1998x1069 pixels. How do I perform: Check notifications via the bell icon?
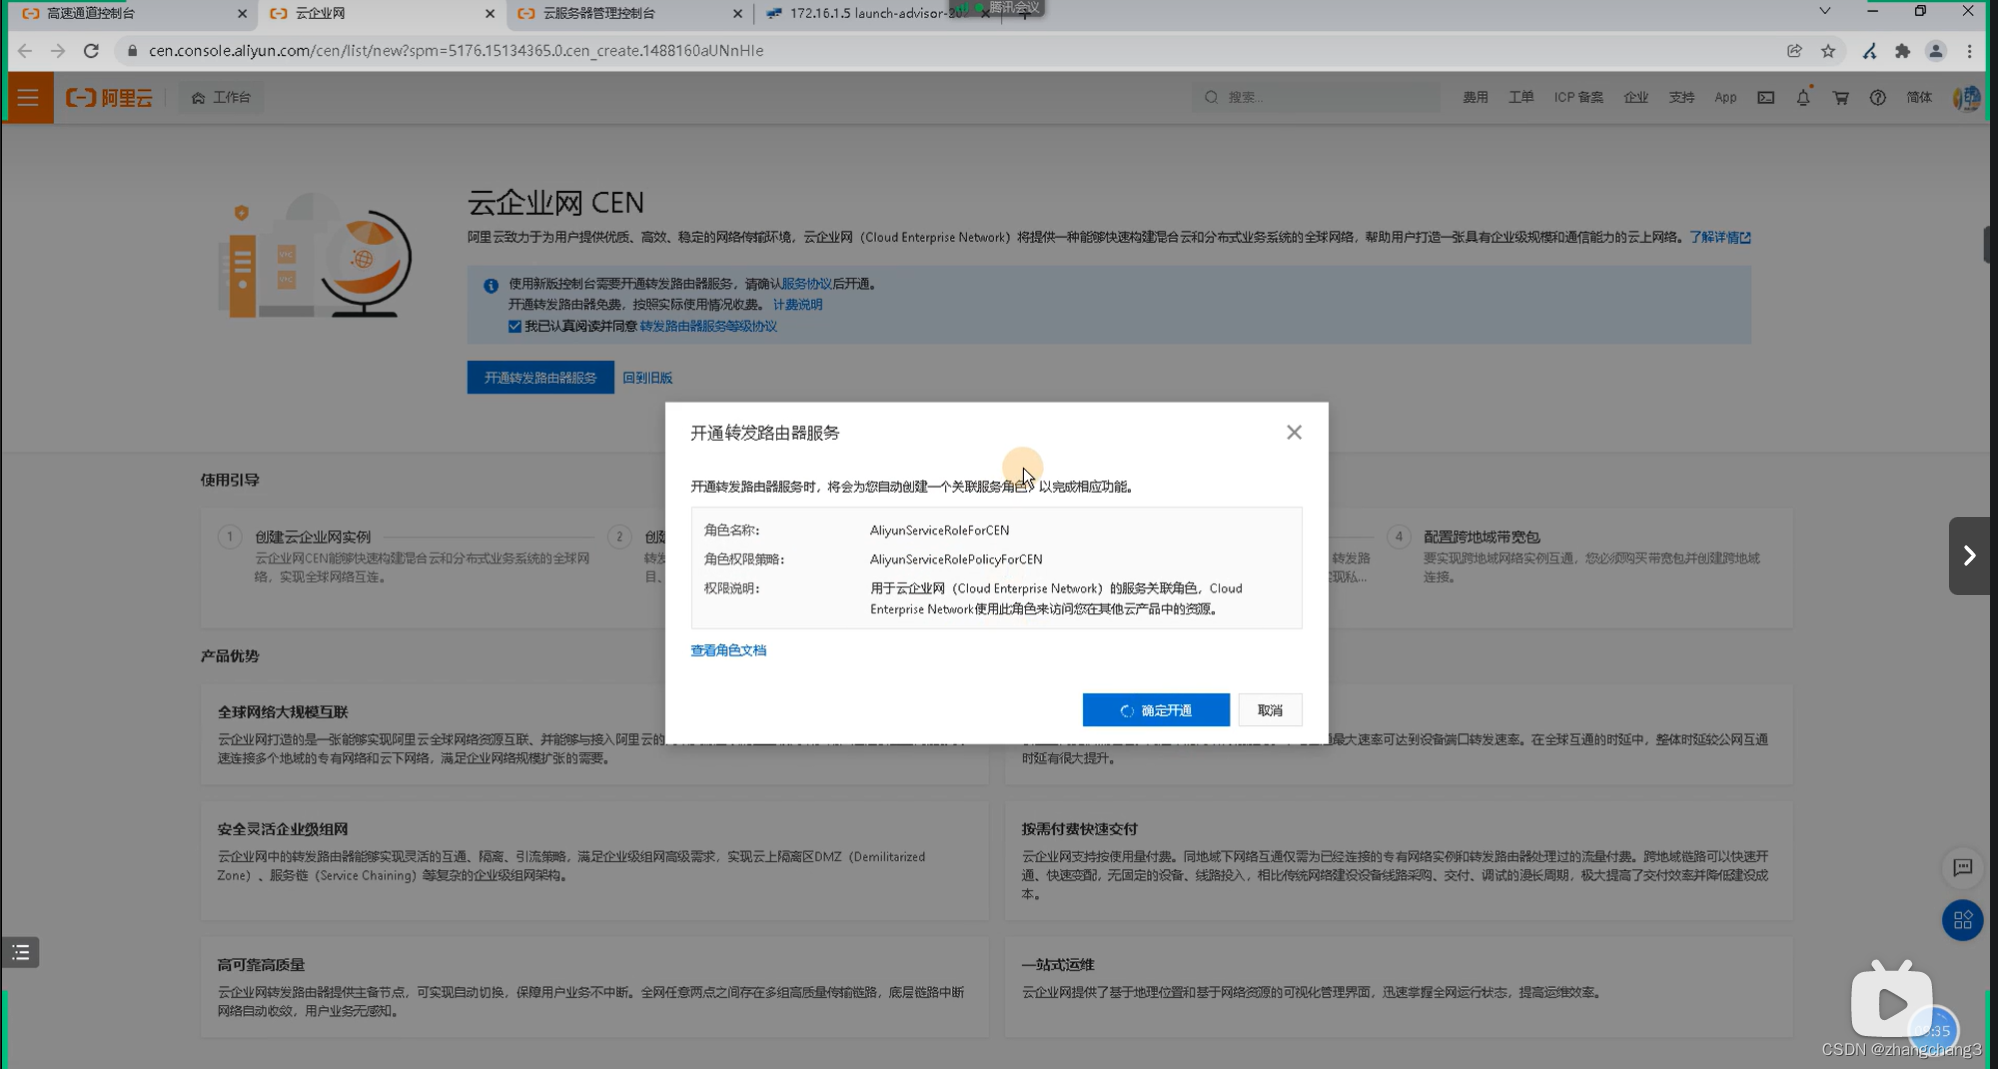click(x=1803, y=97)
